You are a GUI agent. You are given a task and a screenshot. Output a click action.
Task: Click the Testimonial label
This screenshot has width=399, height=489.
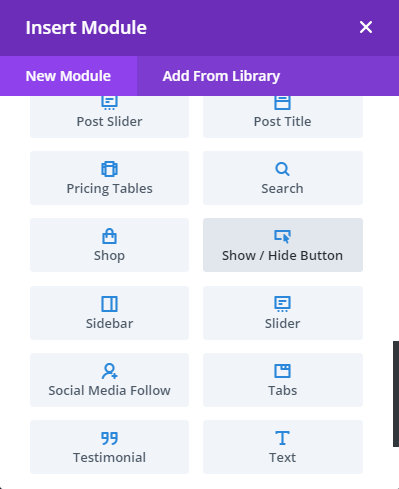(109, 457)
